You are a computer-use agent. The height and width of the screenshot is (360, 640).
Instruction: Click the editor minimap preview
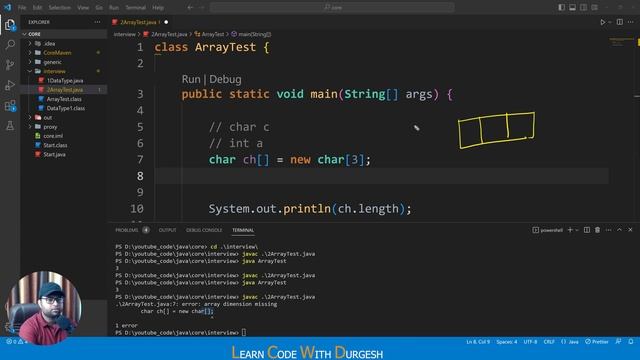click(x=622, y=42)
